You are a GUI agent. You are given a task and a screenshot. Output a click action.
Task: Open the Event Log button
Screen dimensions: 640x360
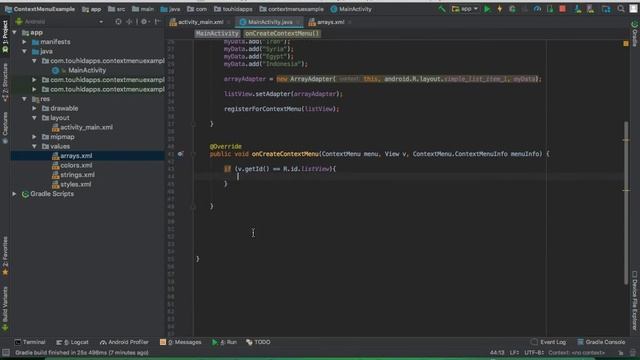549,342
